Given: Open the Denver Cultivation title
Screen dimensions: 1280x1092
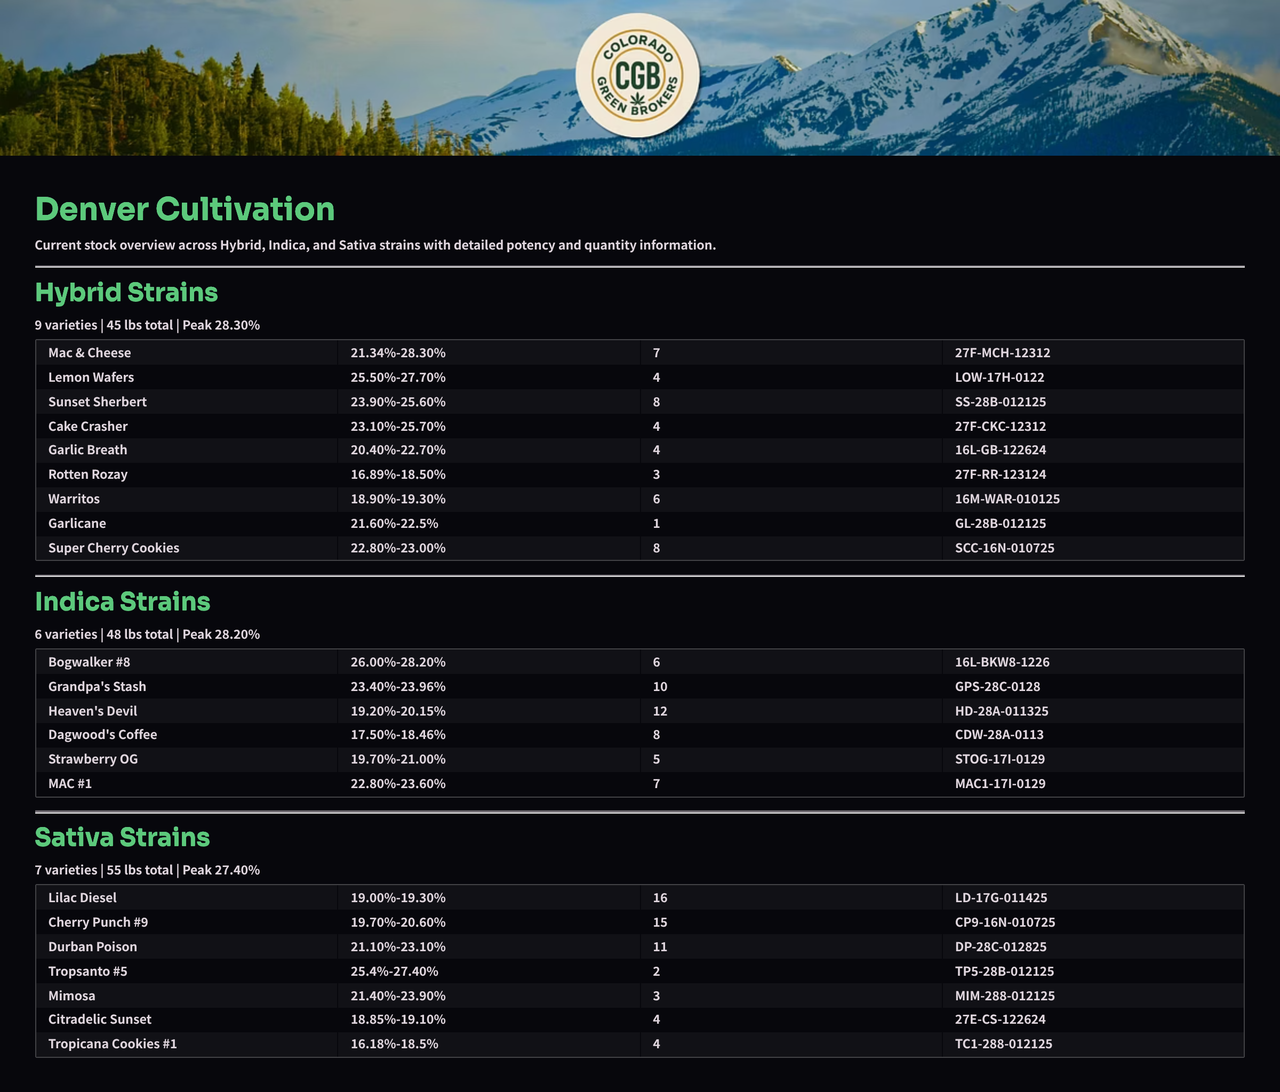Looking at the screenshot, I should click(x=185, y=209).
